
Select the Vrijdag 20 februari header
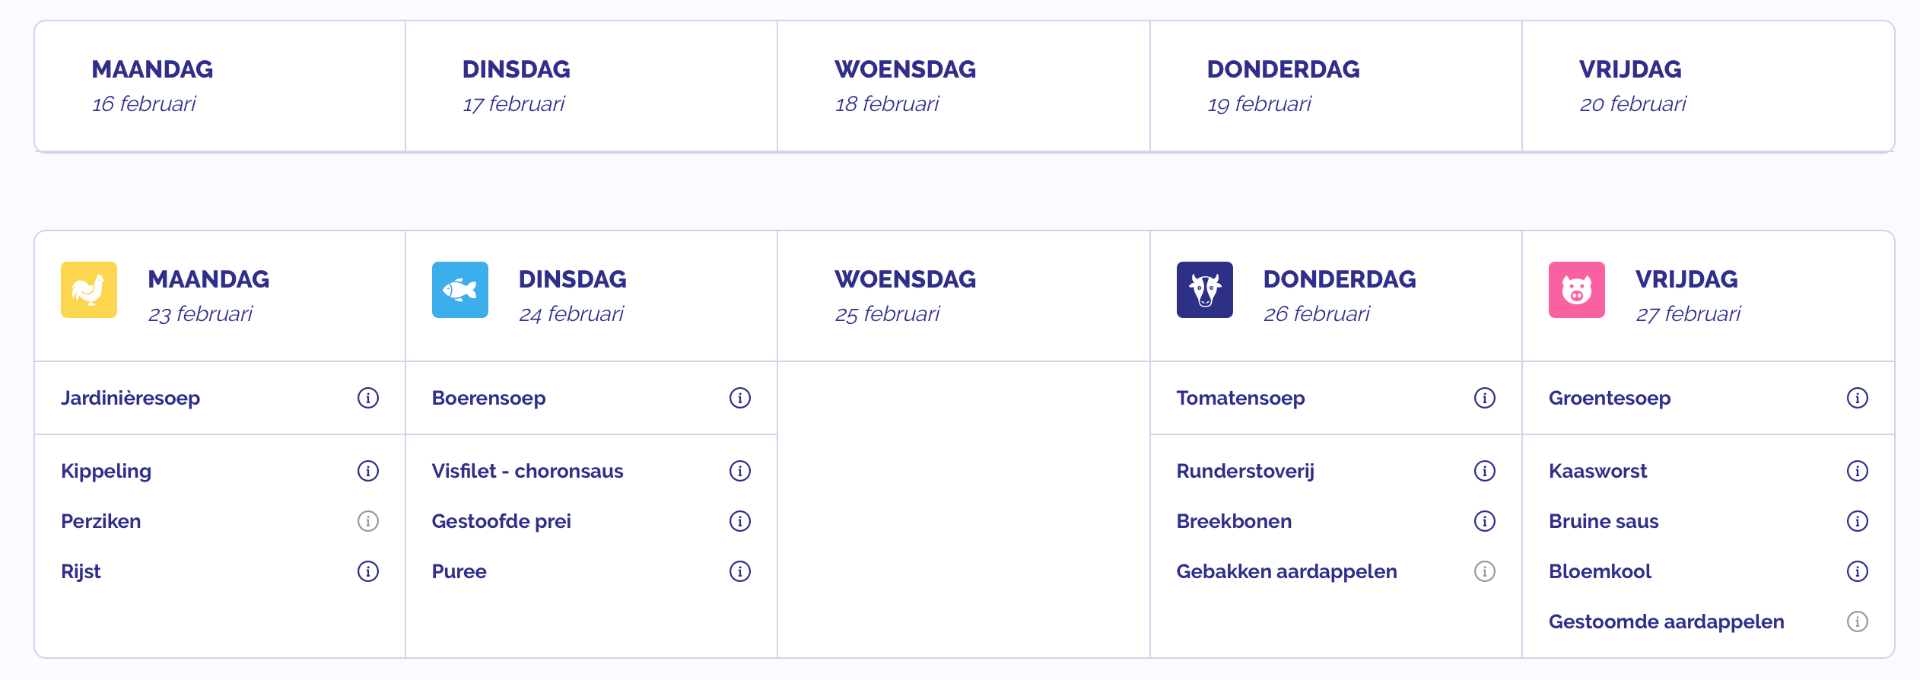1632,86
